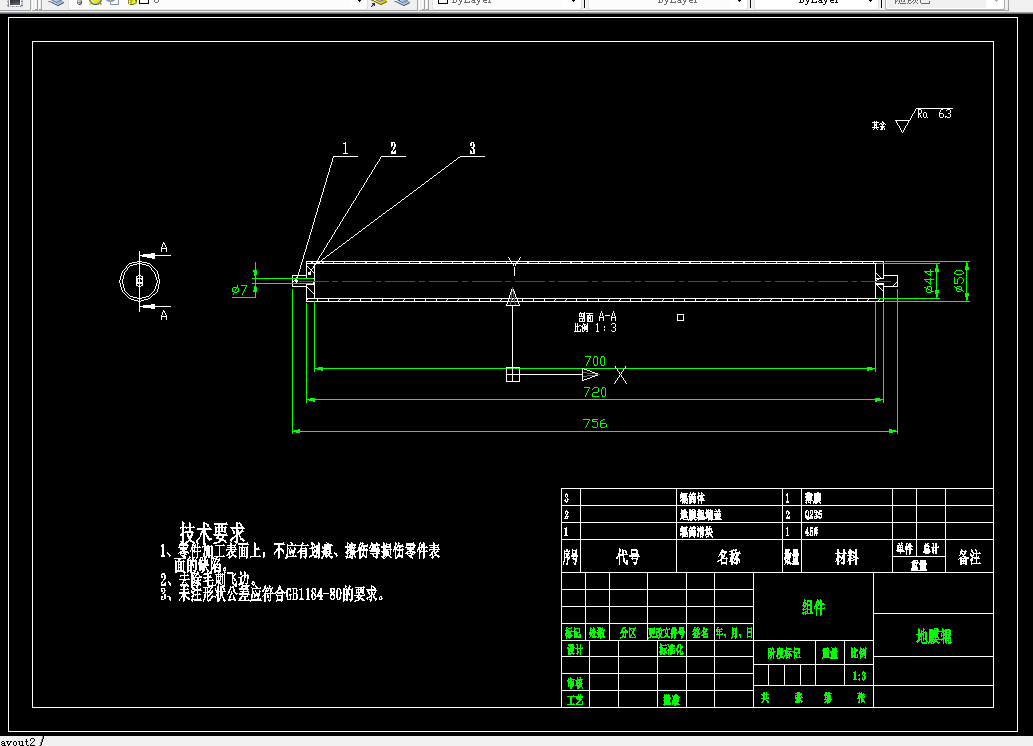Click part balloon number 3
The width and height of the screenshot is (1033, 746).
coord(472,148)
